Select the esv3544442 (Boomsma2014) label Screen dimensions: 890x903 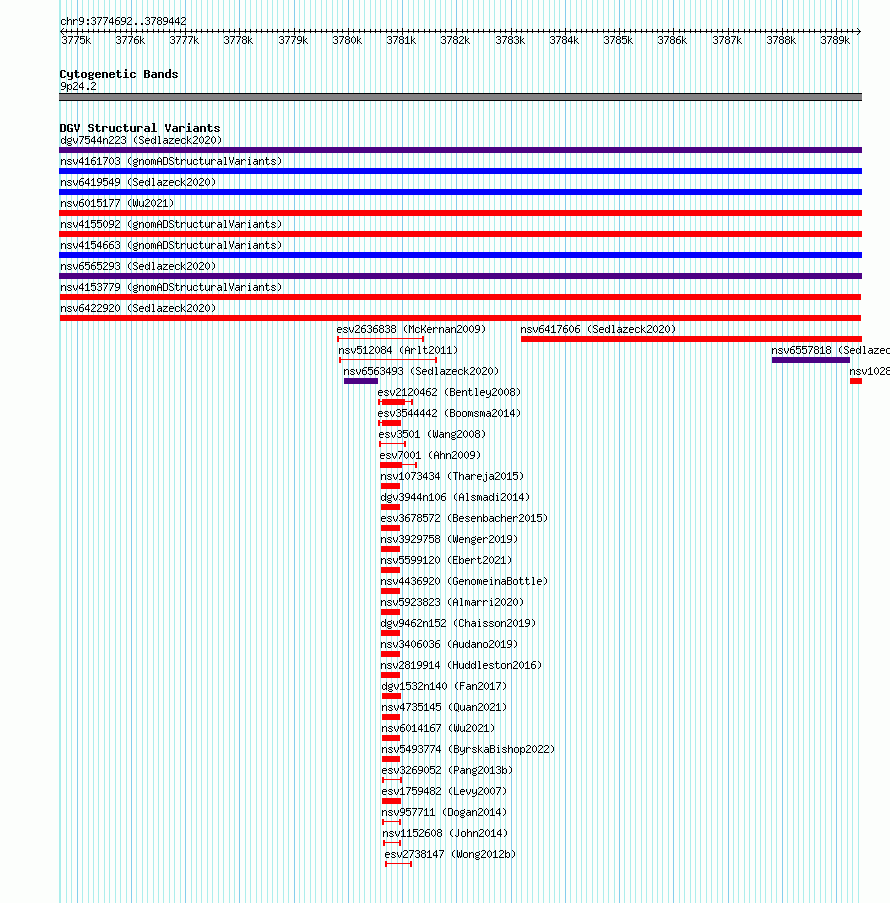pyautogui.click(x=449, y=413)
